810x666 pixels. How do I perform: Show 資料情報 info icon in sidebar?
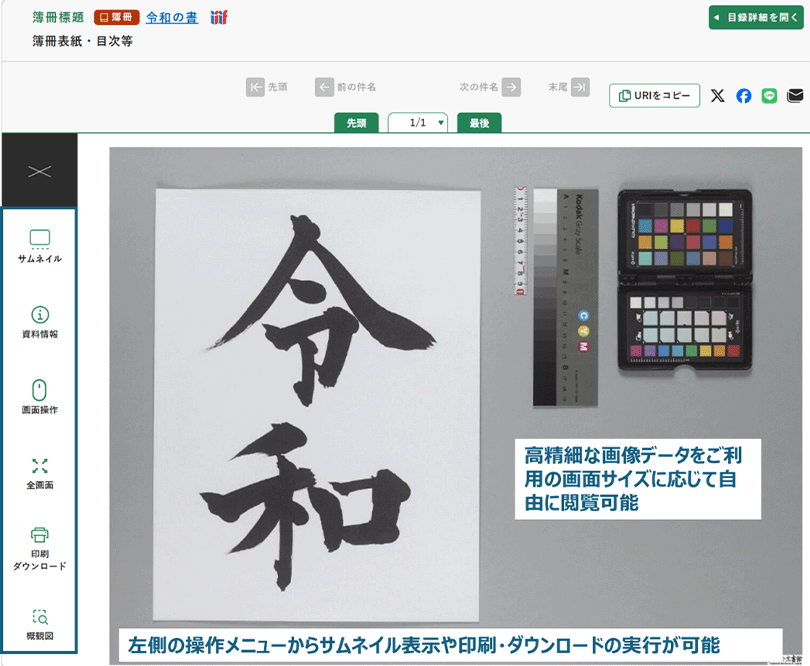40,321
